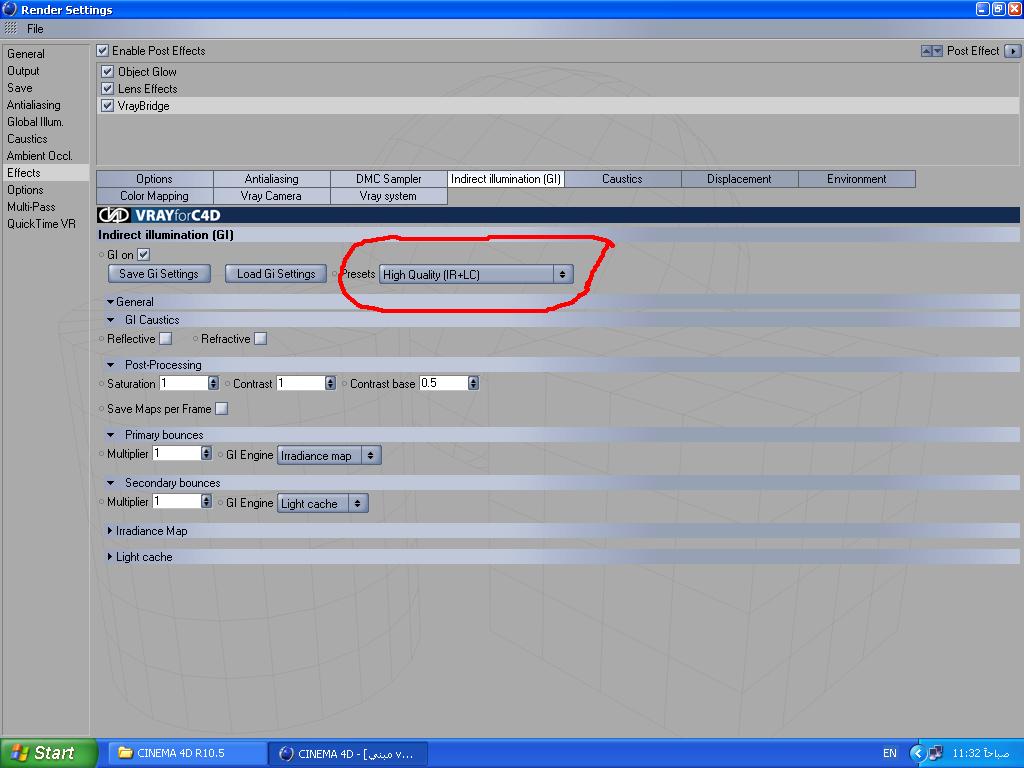Click Secondary bounces Multiplier spinner
The height and width of the screenshot is (768, 1024).
(207, 502)
